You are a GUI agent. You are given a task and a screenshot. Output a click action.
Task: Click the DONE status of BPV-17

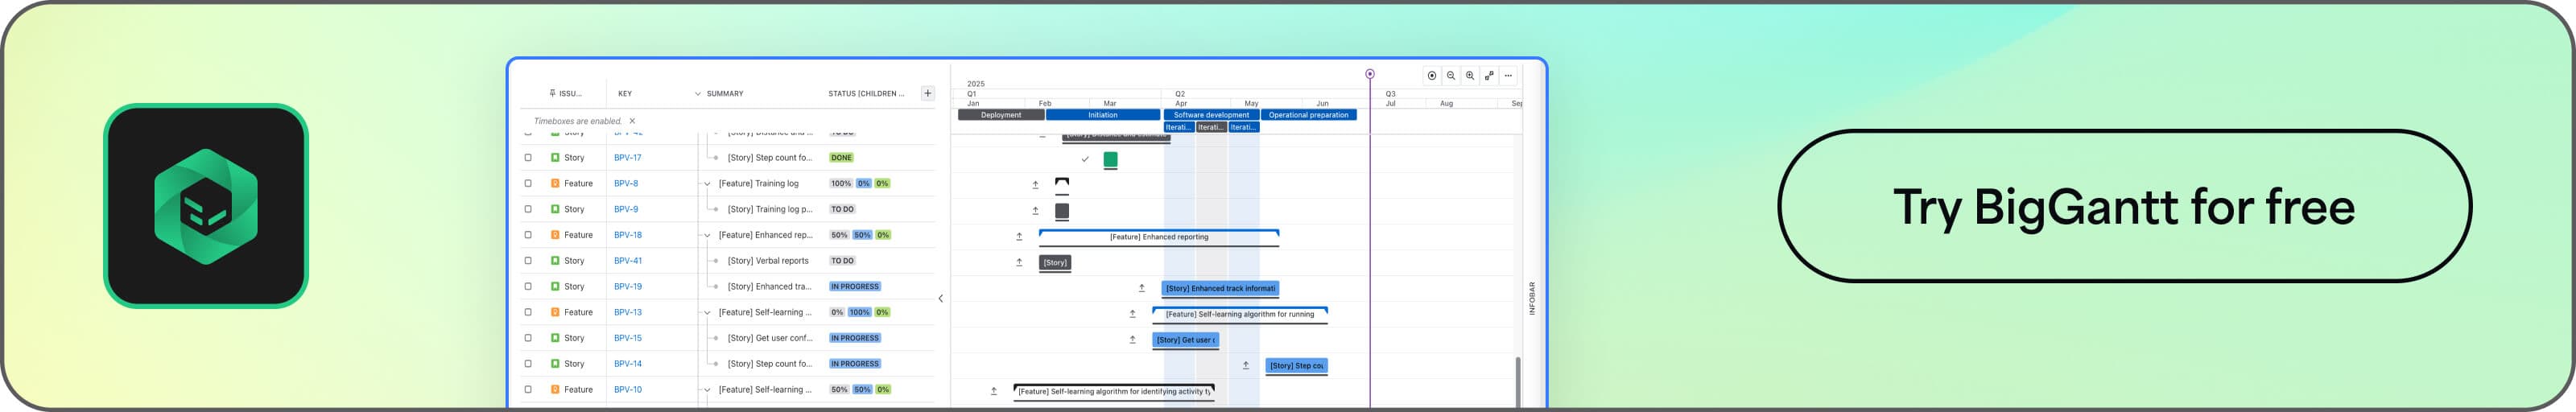[842, 158]
